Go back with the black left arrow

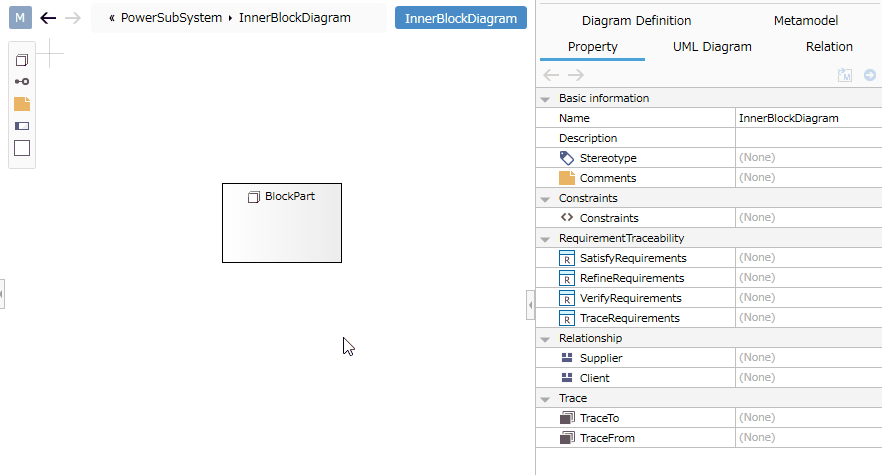48,18
